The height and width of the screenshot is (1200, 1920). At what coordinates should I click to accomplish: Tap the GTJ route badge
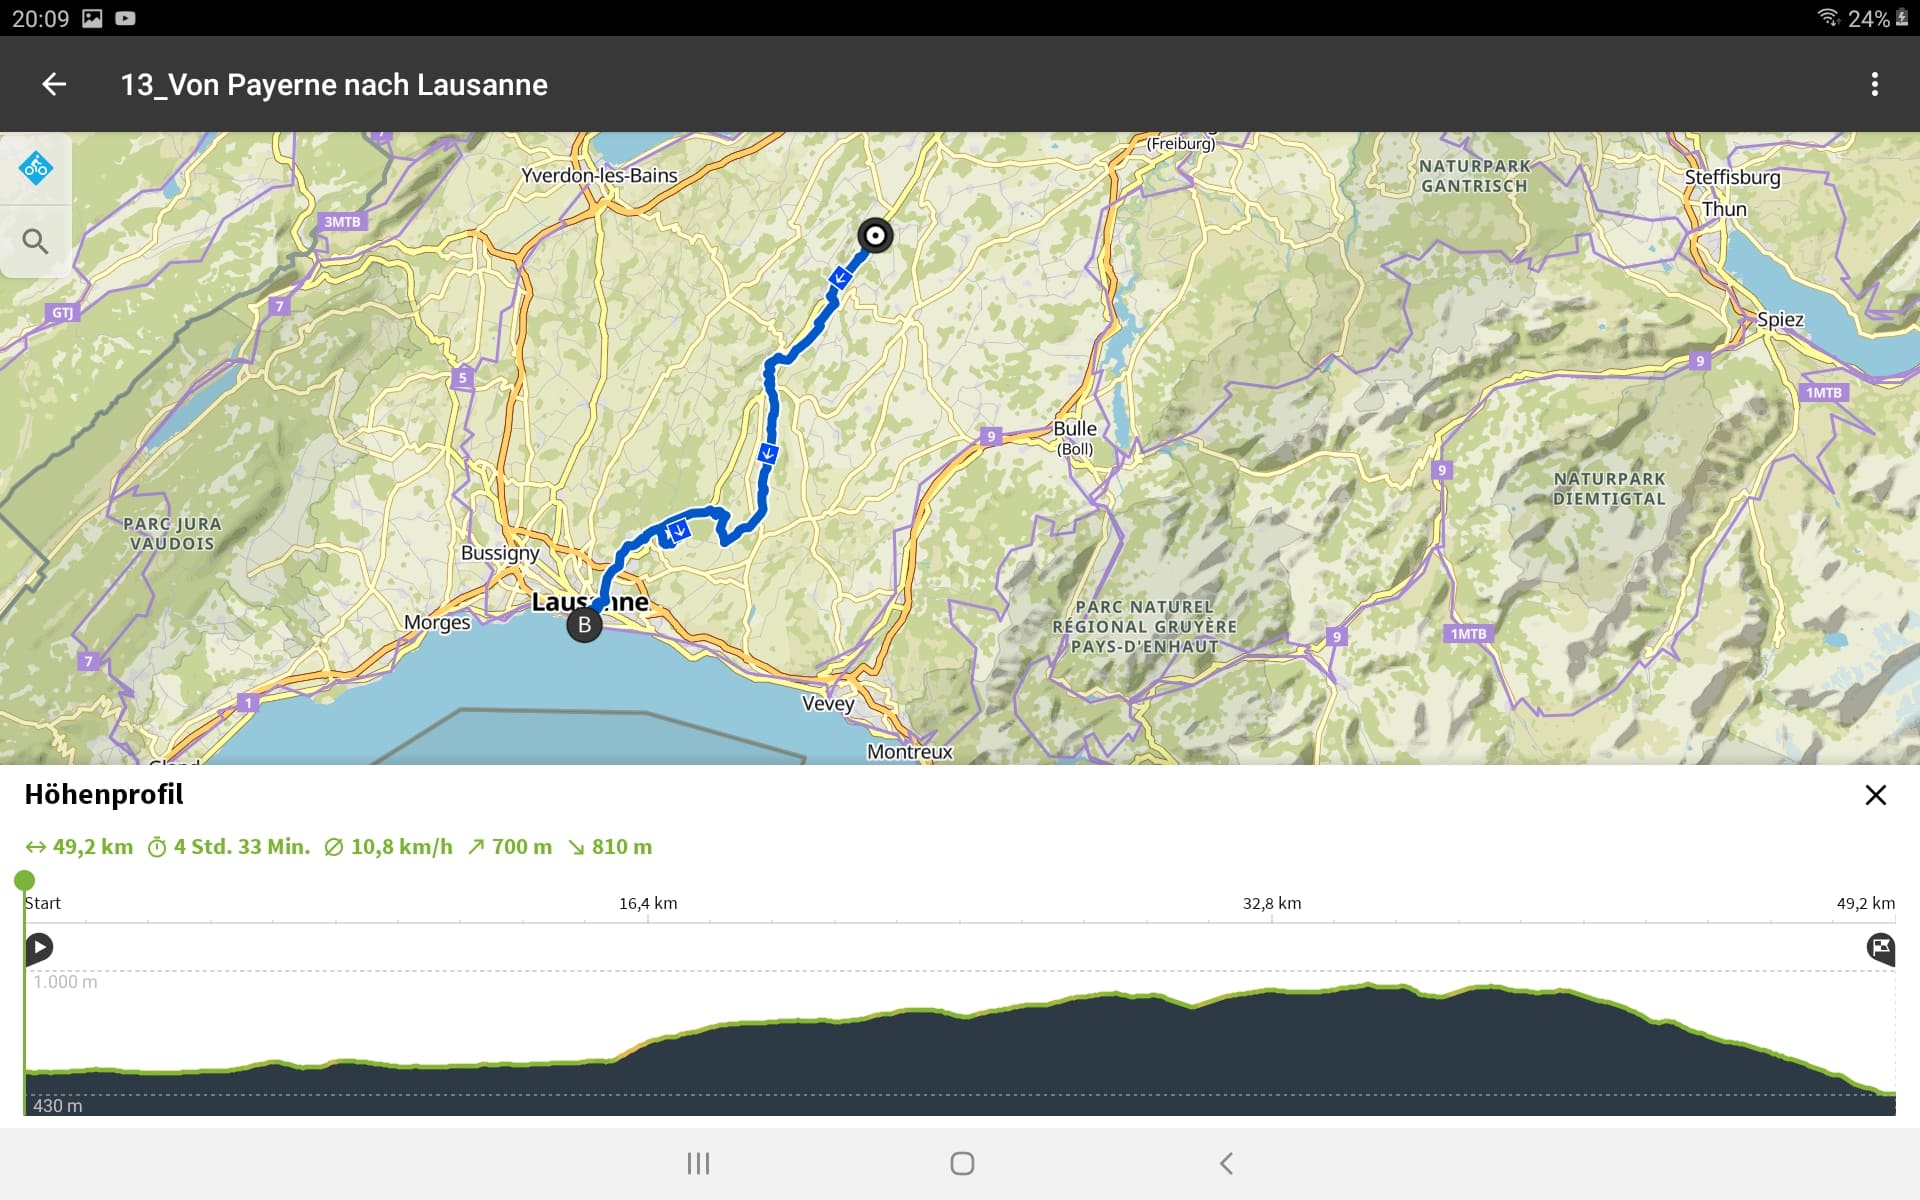[x=62, y=313]
